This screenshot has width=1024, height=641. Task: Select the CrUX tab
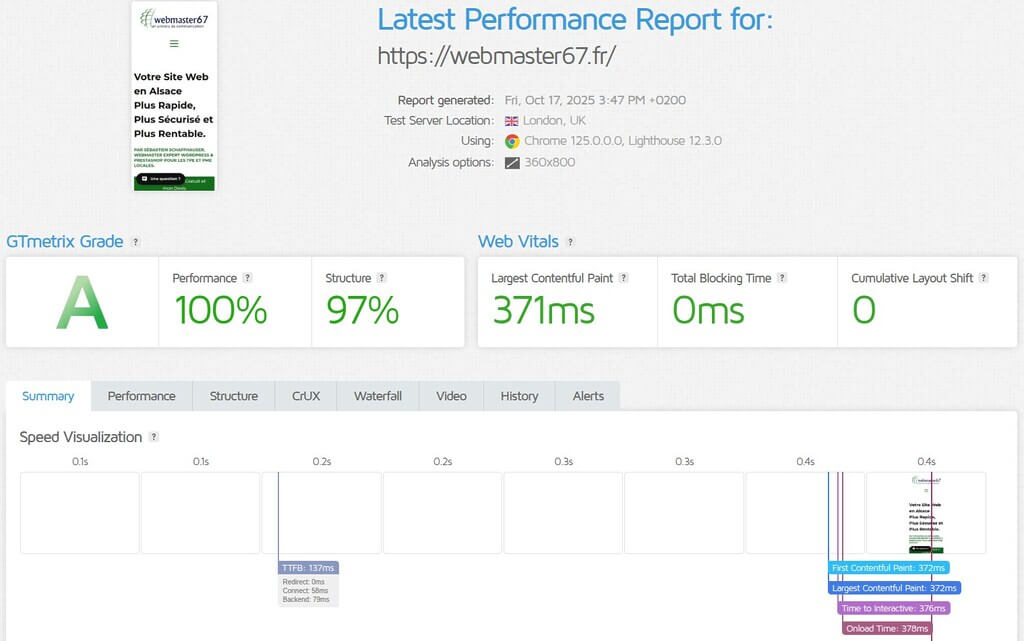tap(306, 396)
